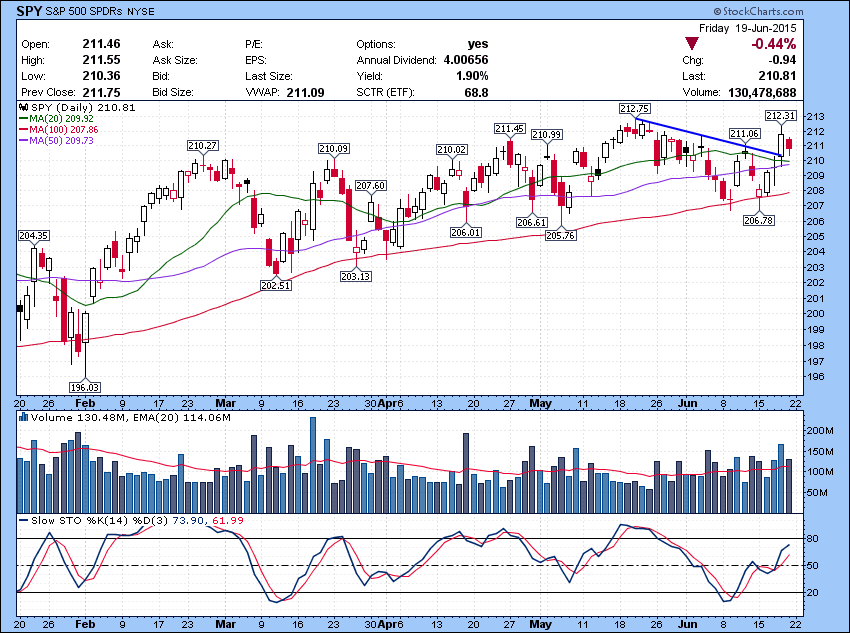Click the SPY ticker symbol in the title

[28, 11]
